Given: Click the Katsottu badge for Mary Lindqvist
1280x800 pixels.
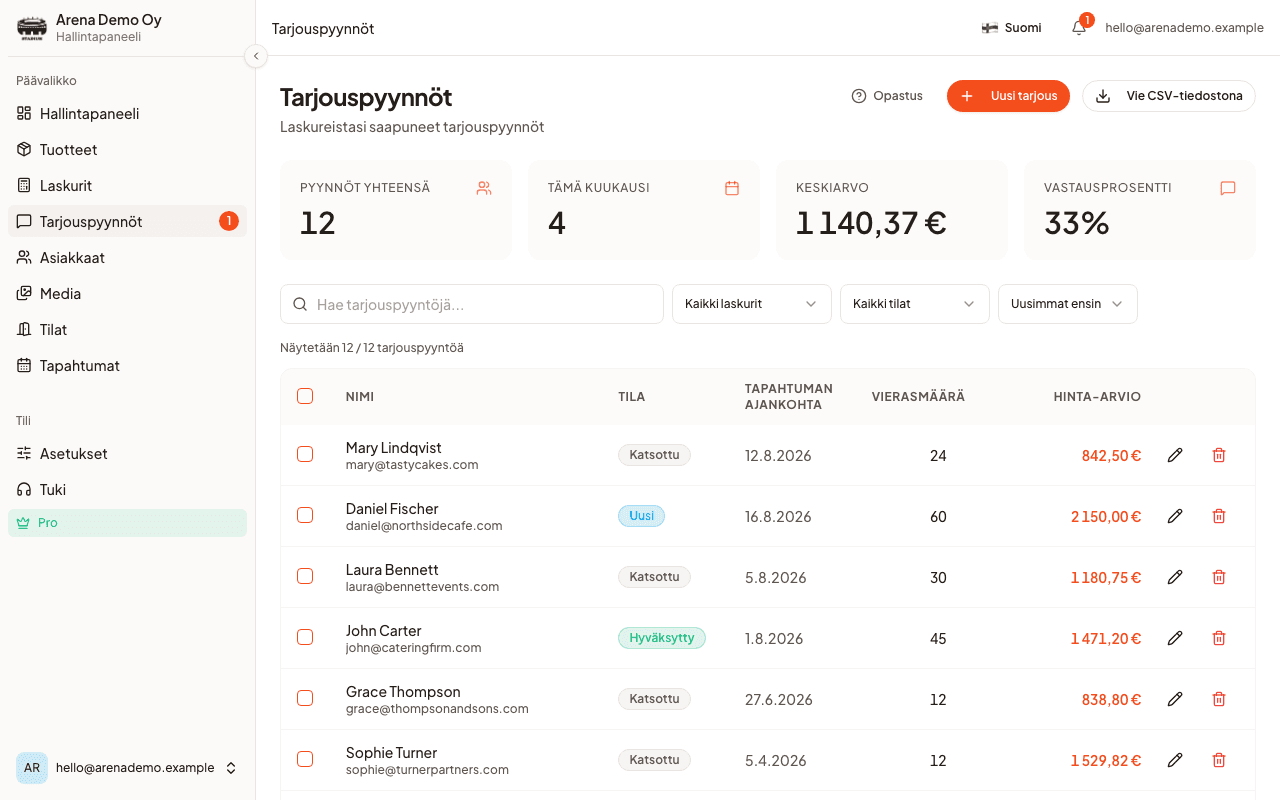Looking at the screenshot, I should (654, 455).
